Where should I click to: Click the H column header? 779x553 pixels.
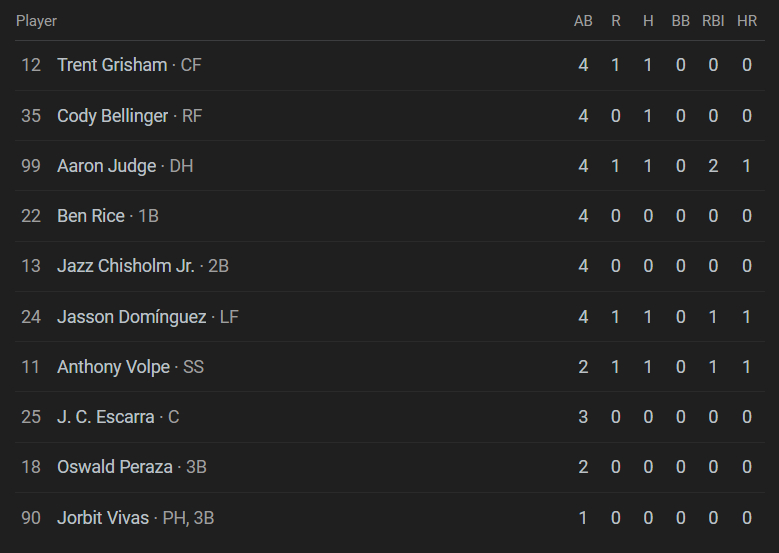648,21
